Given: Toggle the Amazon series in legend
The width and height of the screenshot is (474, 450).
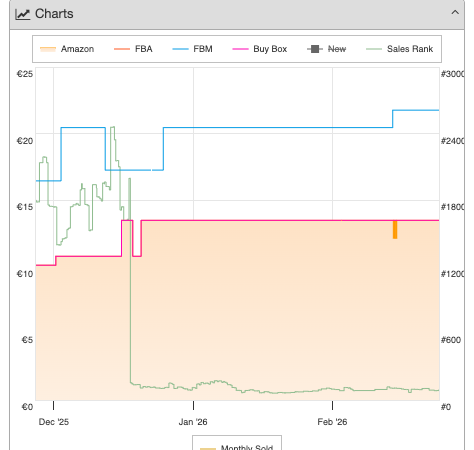Looking at the screenshot, I should pyautogui.click(x=67, y=49).
